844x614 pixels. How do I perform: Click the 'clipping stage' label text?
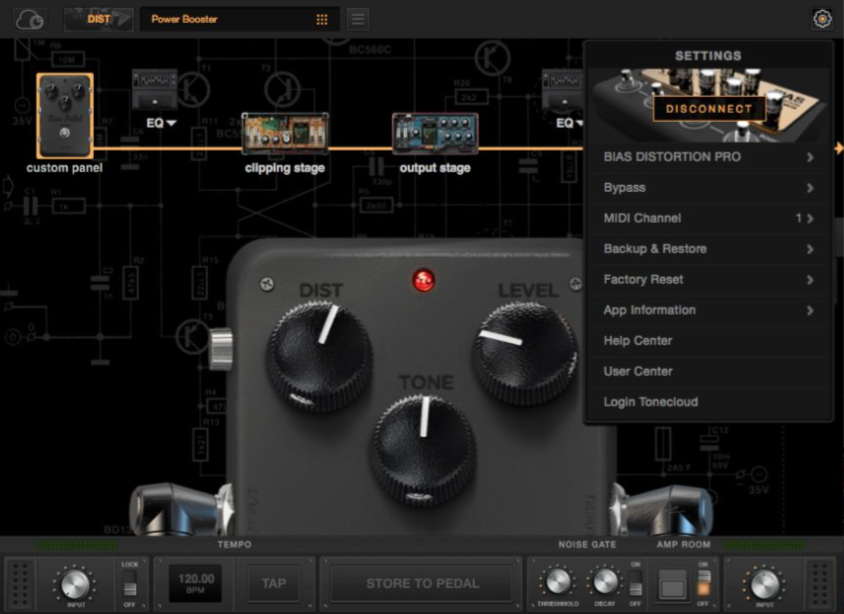(285, 168)
